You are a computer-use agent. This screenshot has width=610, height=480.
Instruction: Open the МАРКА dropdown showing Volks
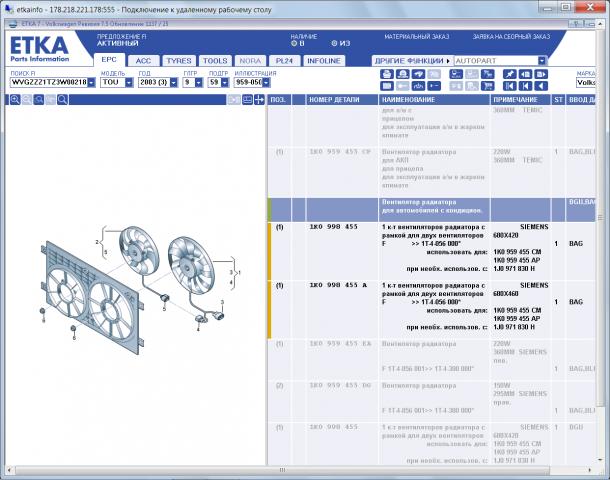pyautogui.click(x=585, y=82)
